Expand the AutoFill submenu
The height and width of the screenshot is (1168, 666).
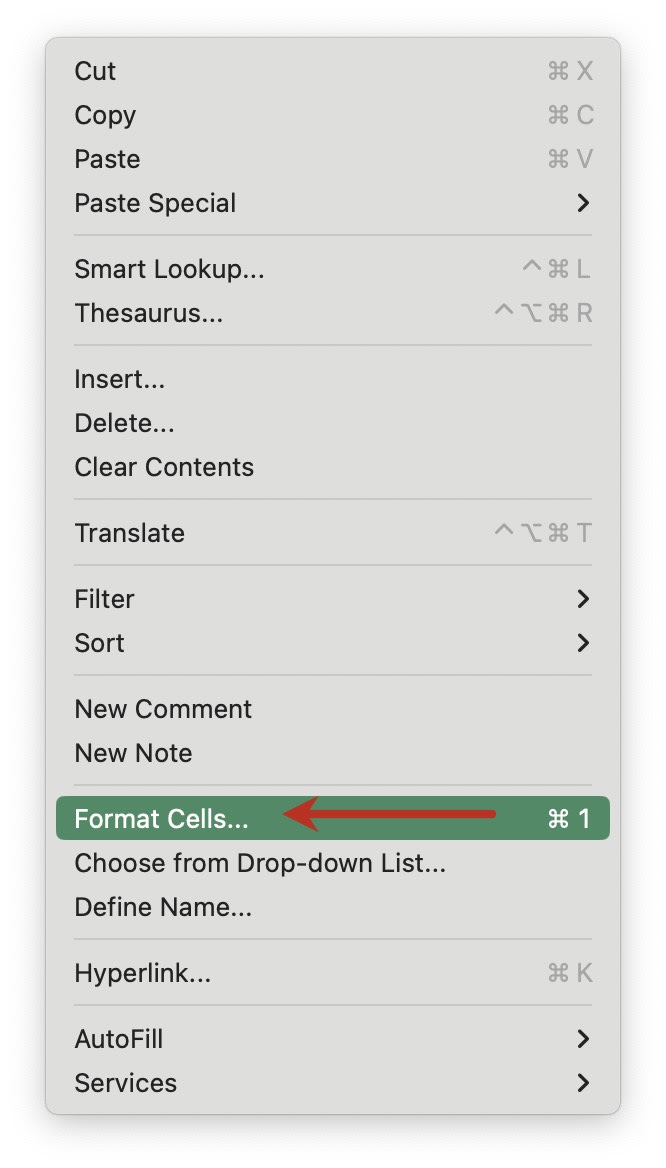tap(118, 1039)
